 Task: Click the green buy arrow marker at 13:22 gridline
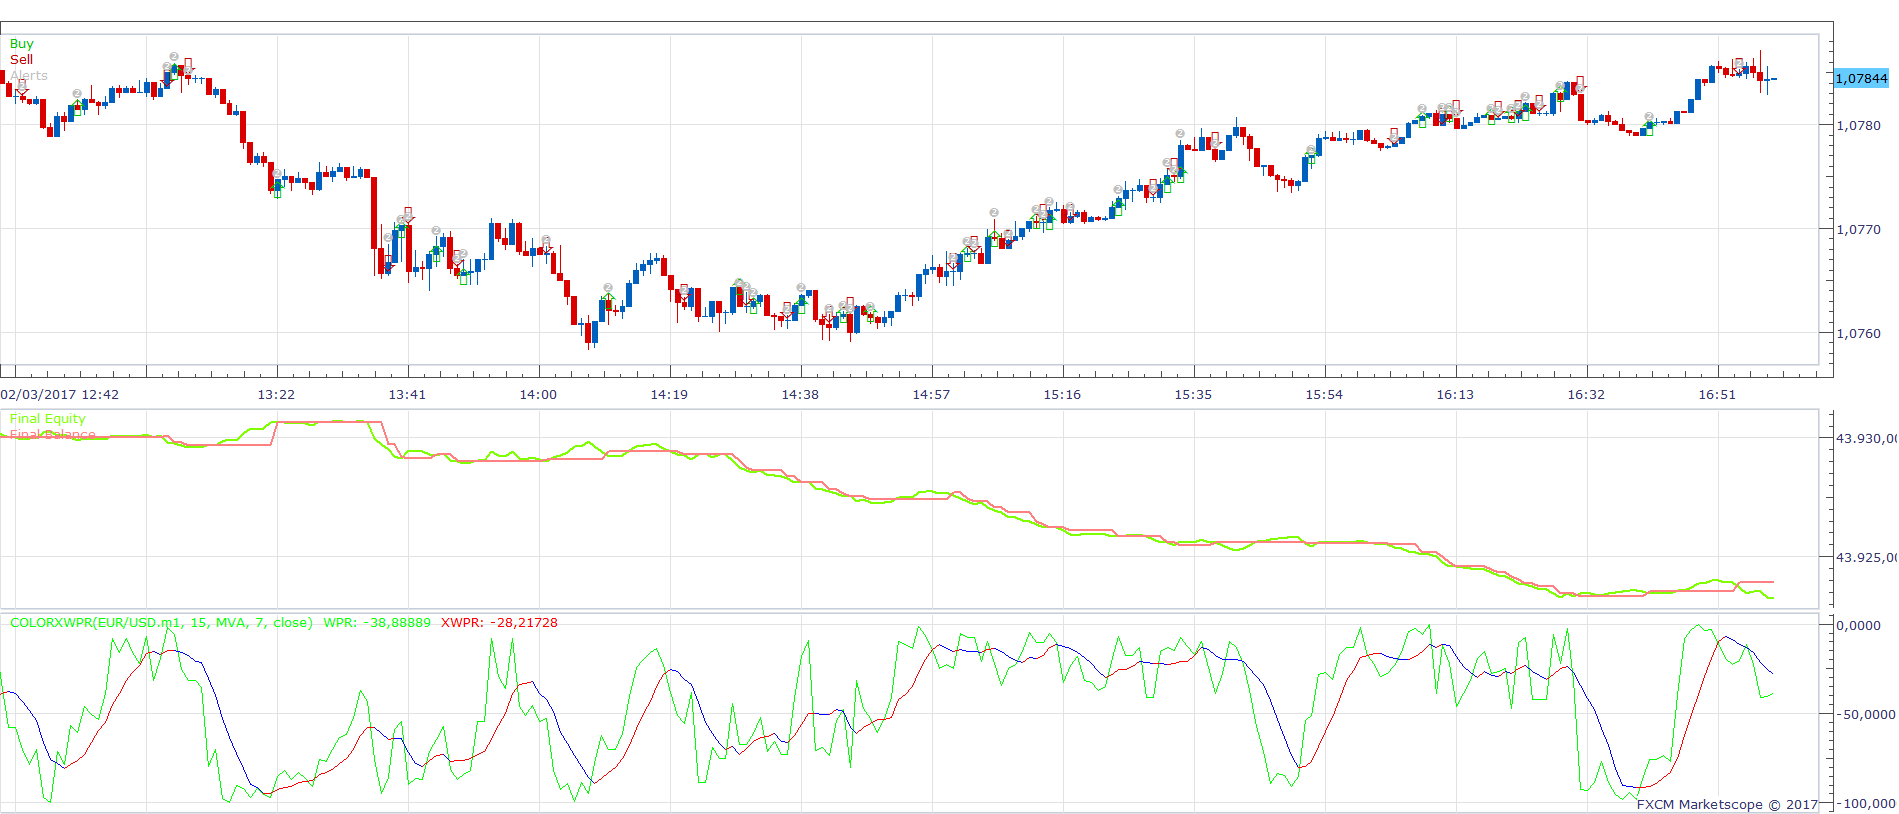coord(277,190)
